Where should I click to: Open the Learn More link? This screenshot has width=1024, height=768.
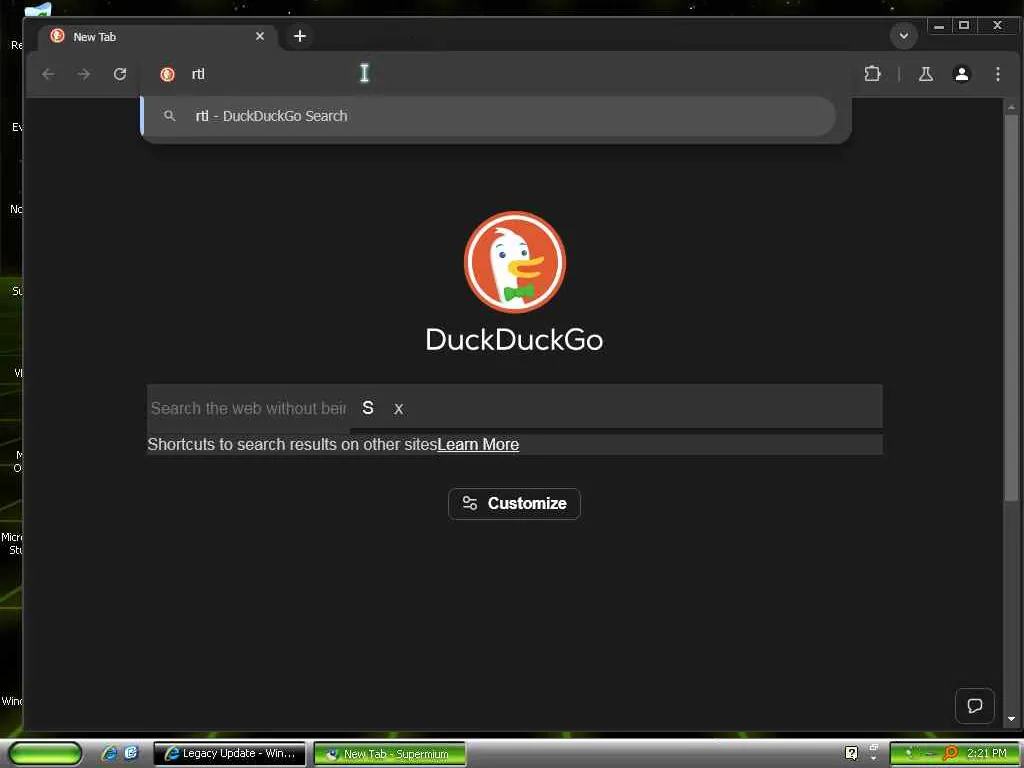pos(478,445)
